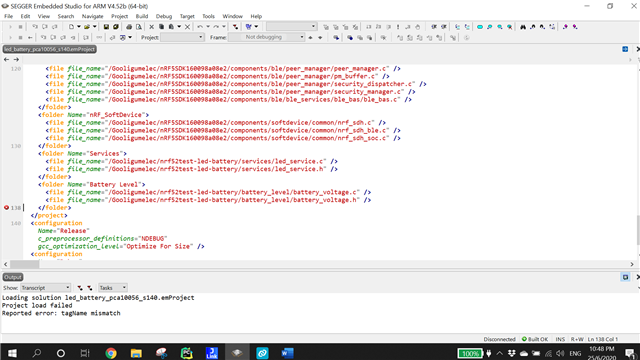Click the 'Disconnected' status text
640x360 pixels.
[499, 339]
